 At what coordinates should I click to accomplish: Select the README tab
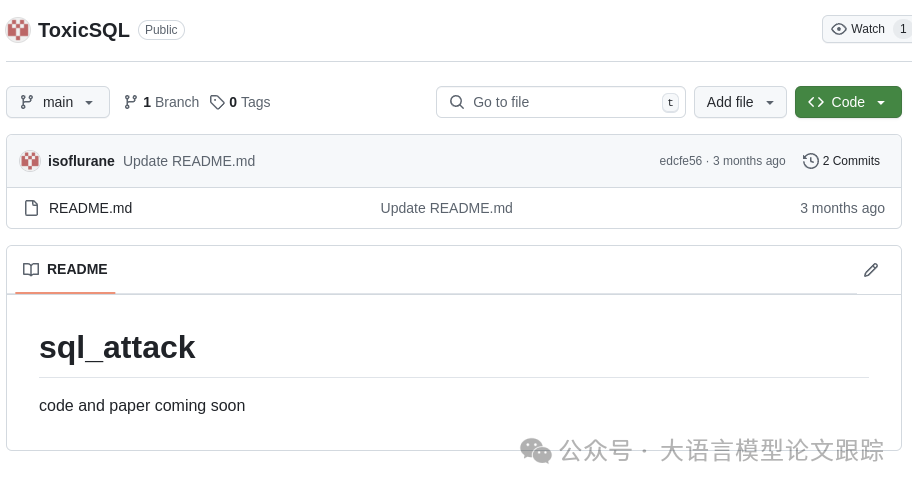pos(66,270)
